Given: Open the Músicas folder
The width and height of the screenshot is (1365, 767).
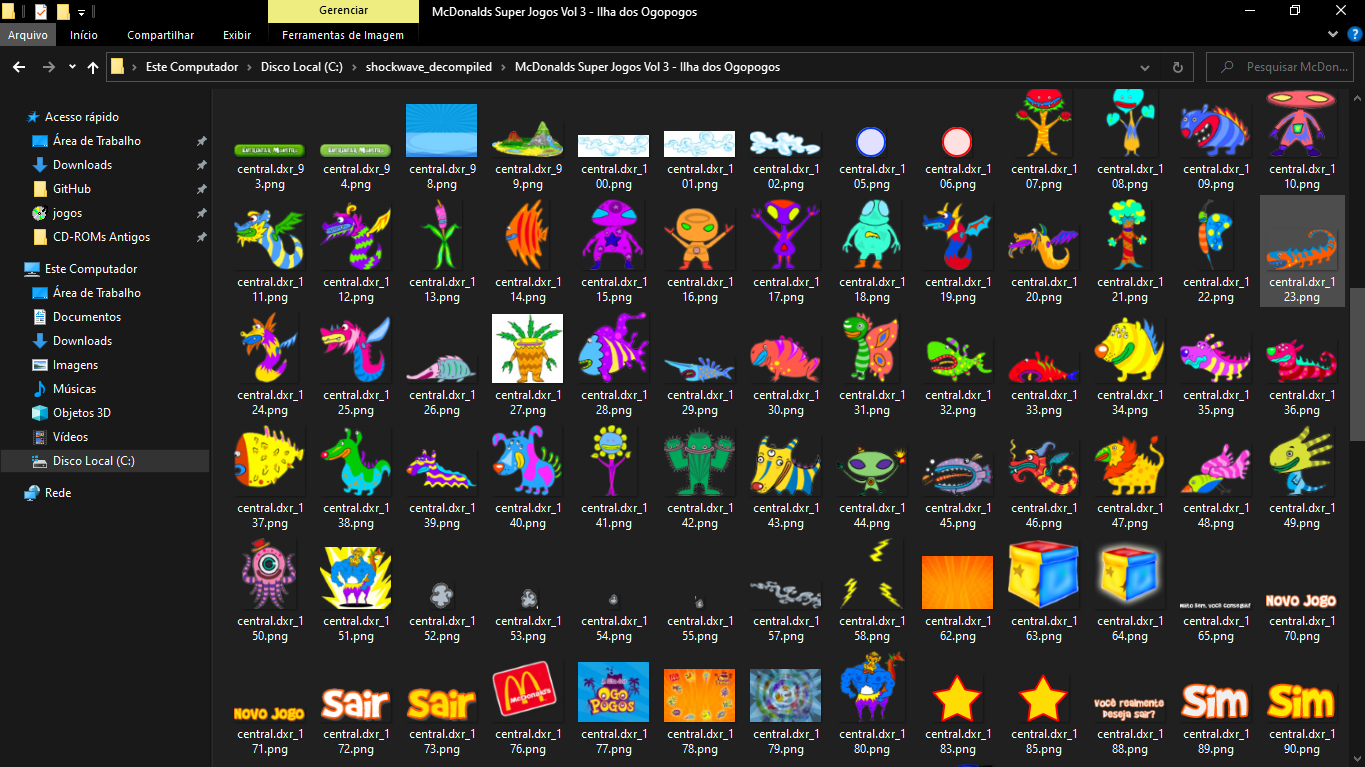Looking at the screenshot, I should (x=74, y=389).
